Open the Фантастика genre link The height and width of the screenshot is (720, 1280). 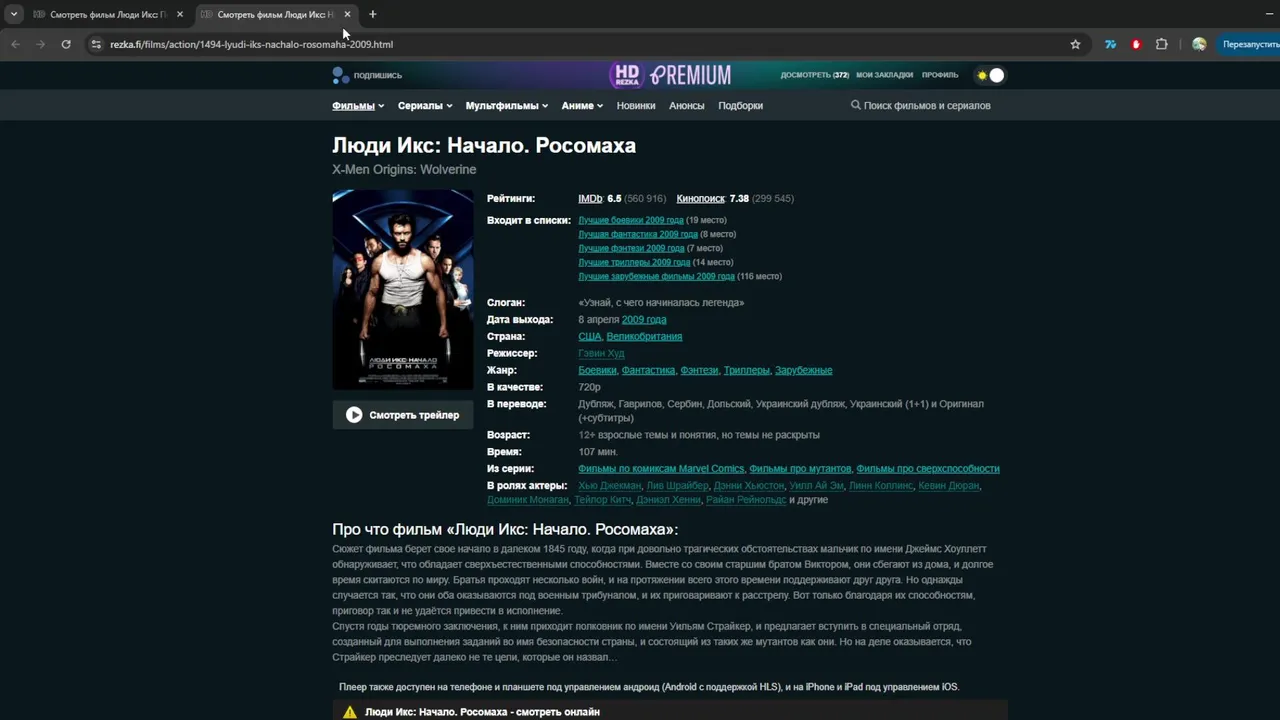(648, 371)
